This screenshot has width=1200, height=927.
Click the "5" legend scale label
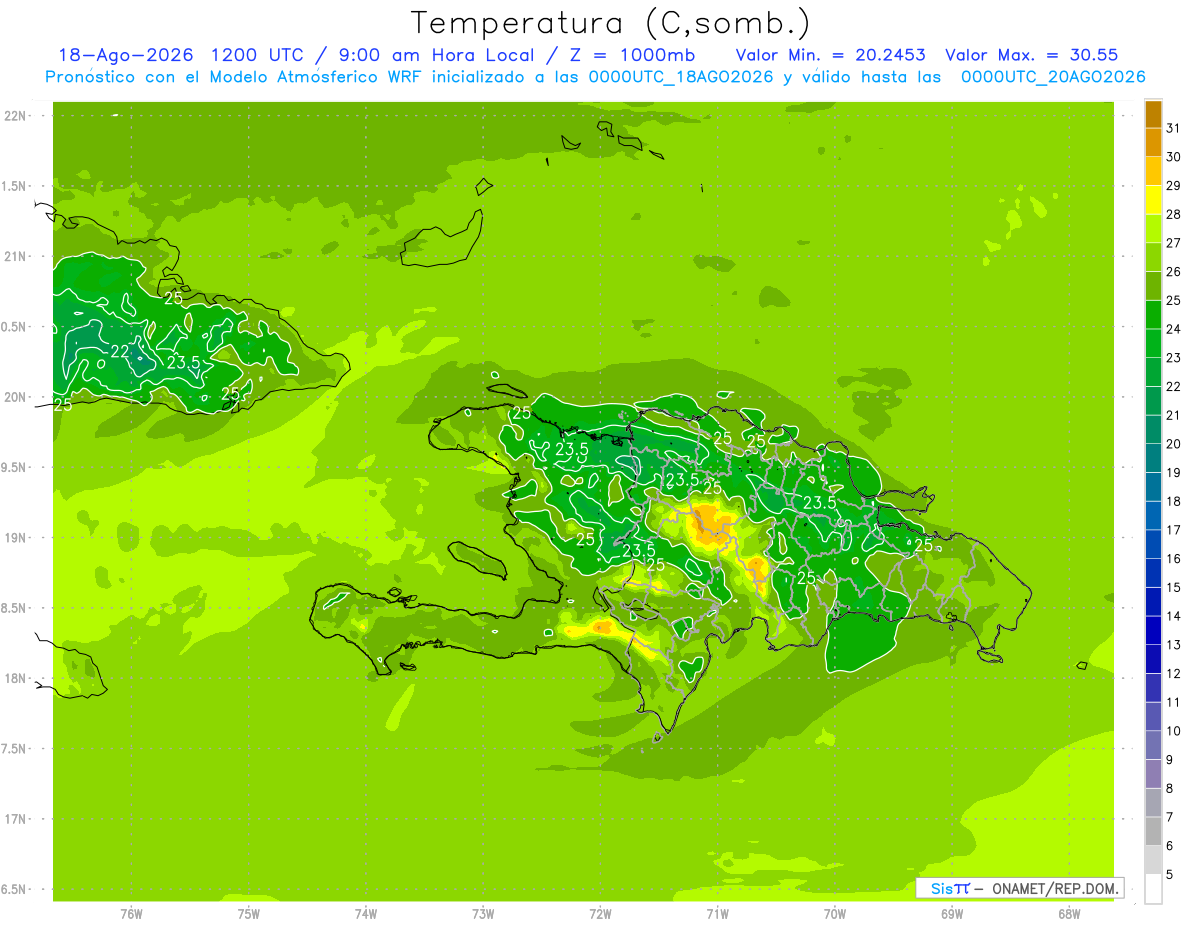[x=1169, y=875]
